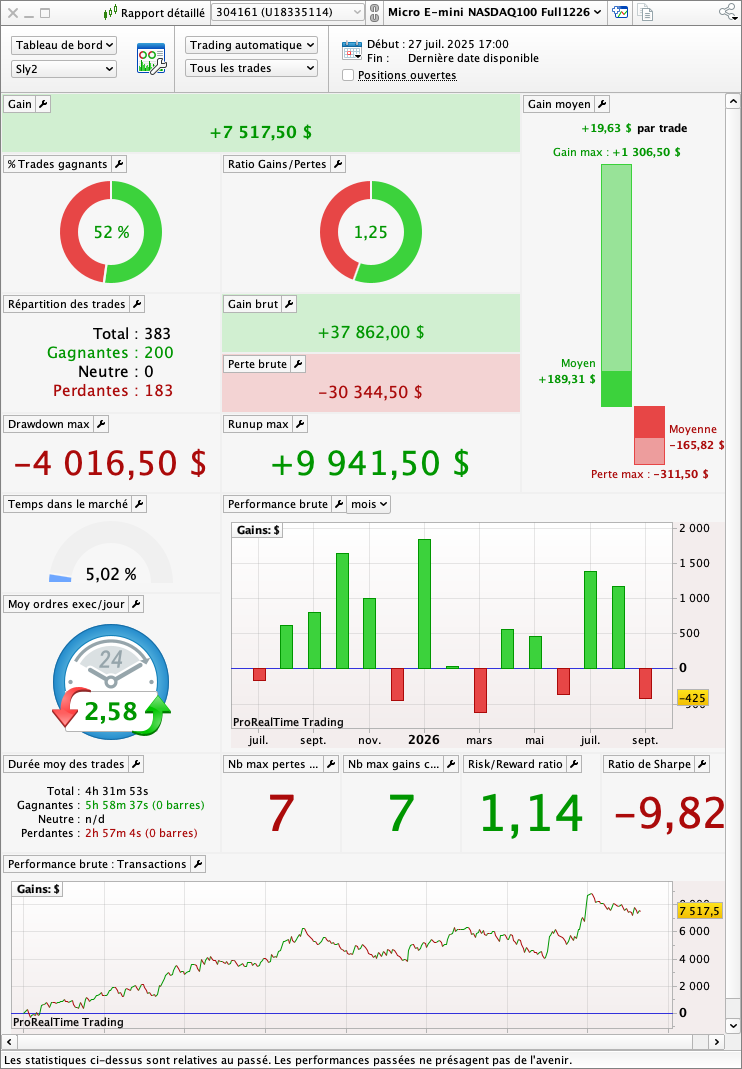Click the vertical scrollbar up arrow
The width and height of the screenshot is (742, 1069).
[x=733, y=102]
